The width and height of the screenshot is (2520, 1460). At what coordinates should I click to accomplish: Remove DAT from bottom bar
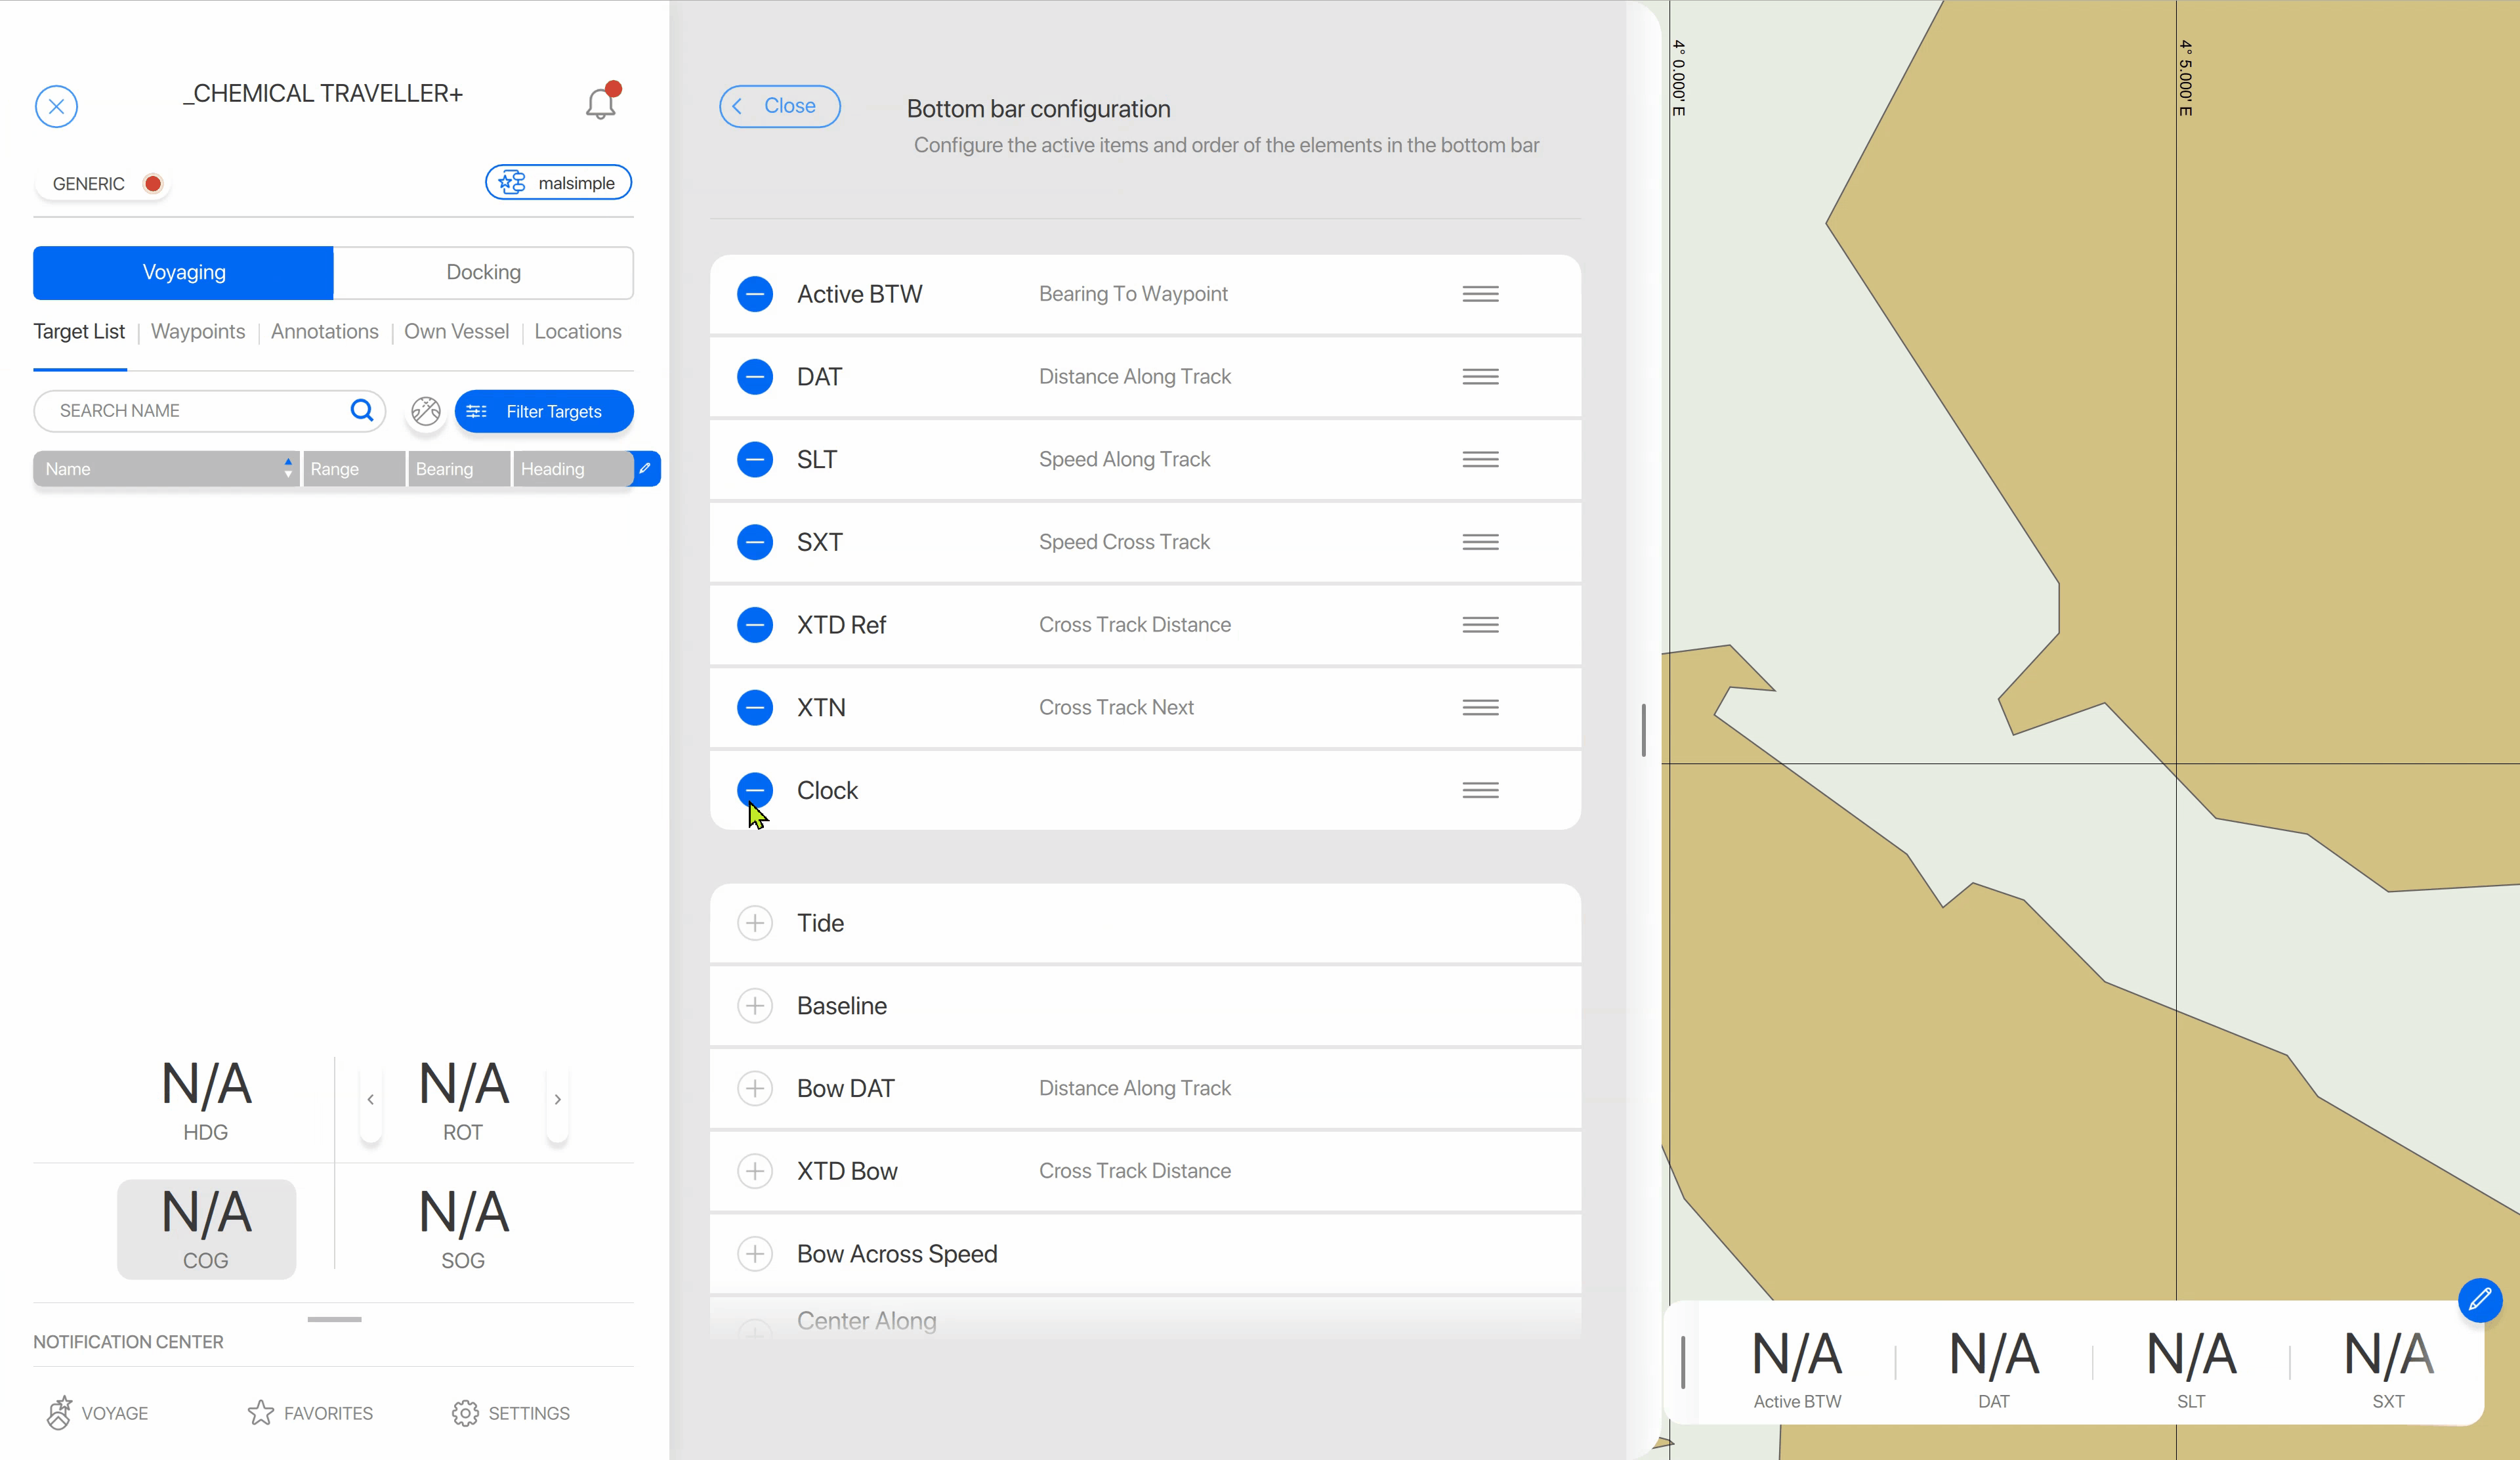pyautogui.click(x=755, y=377)
